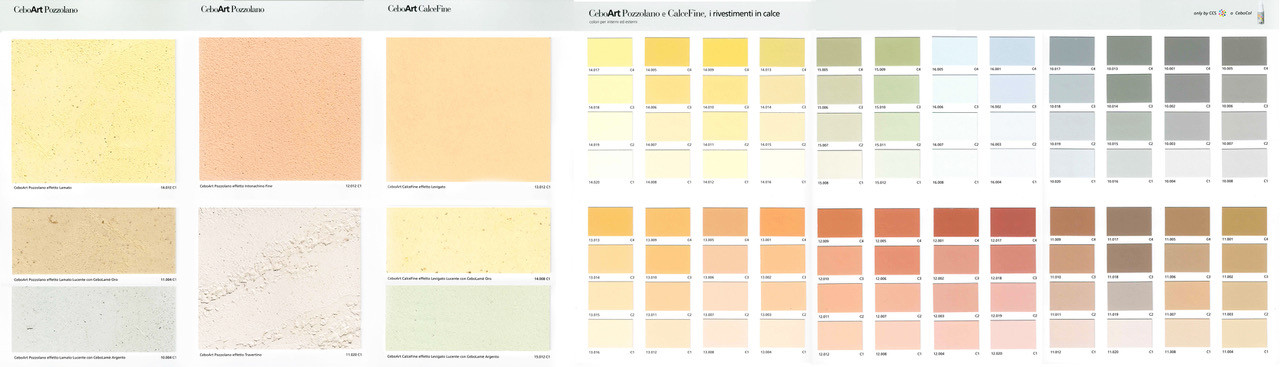The height and width of the screenshot is (367, 1280).
Task: Choose beige-green swatch 15.007 C2
Action: (840, 127)
